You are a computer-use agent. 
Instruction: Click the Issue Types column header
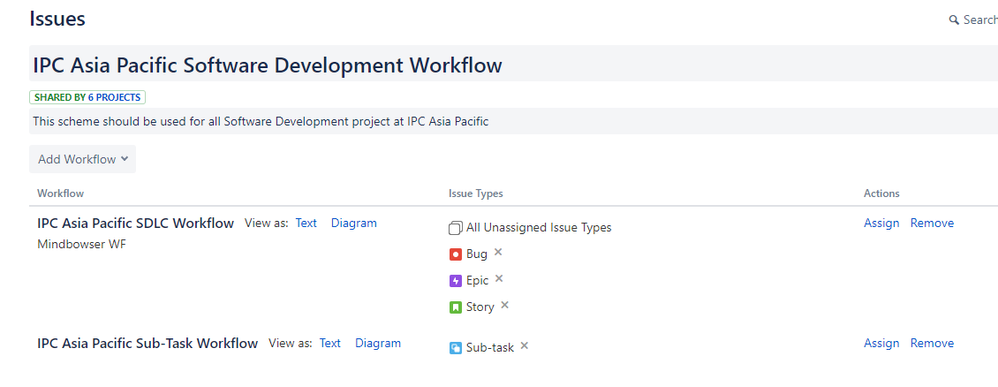pos(475,194)
